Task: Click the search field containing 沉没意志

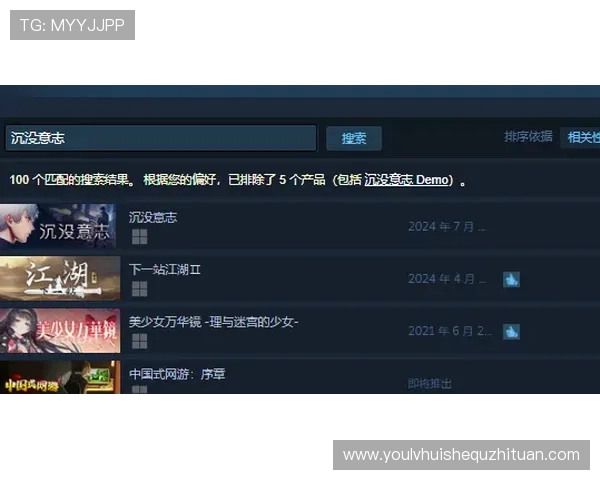Action: (161, 138)
